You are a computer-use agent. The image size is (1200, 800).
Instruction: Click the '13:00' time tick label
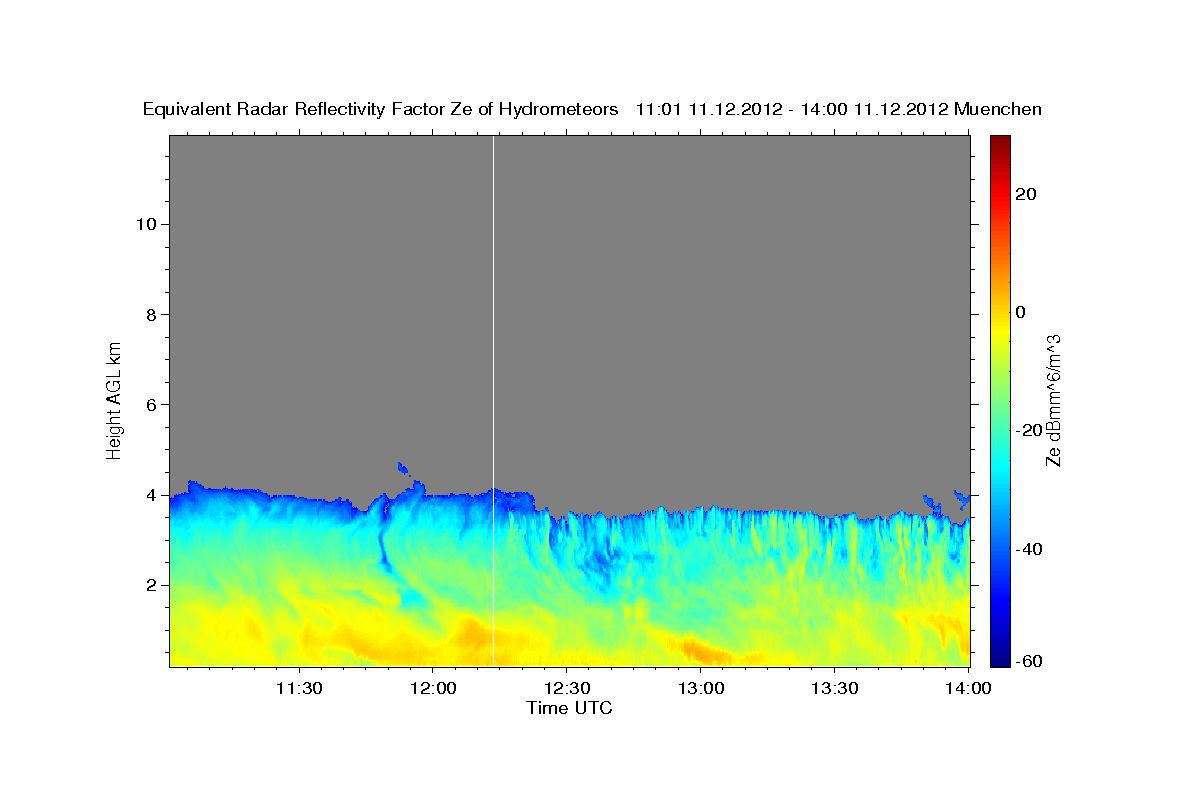point(701,688)
